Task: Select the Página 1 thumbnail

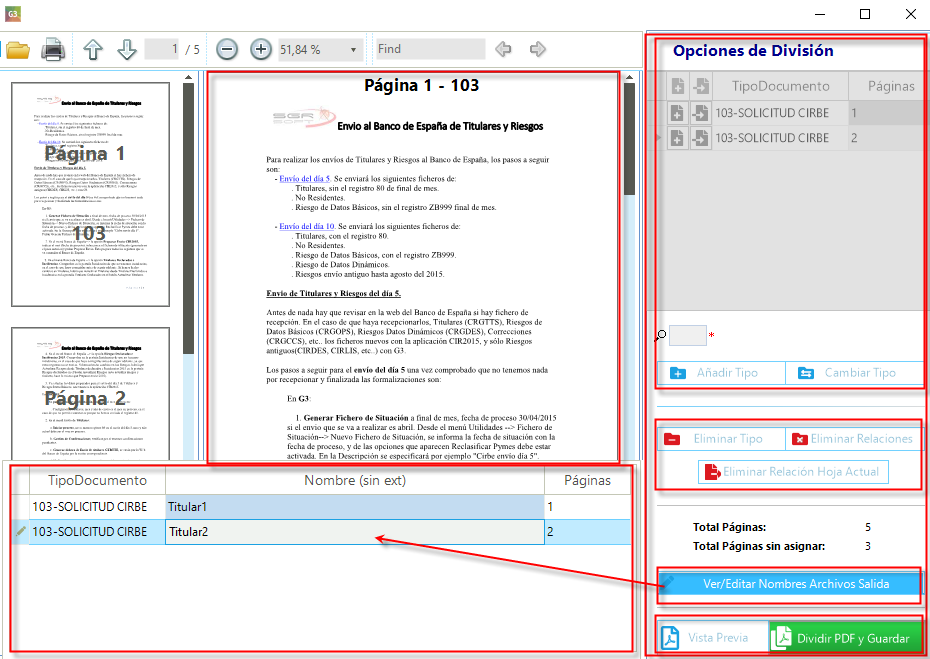Action: [x=91, y=195]
